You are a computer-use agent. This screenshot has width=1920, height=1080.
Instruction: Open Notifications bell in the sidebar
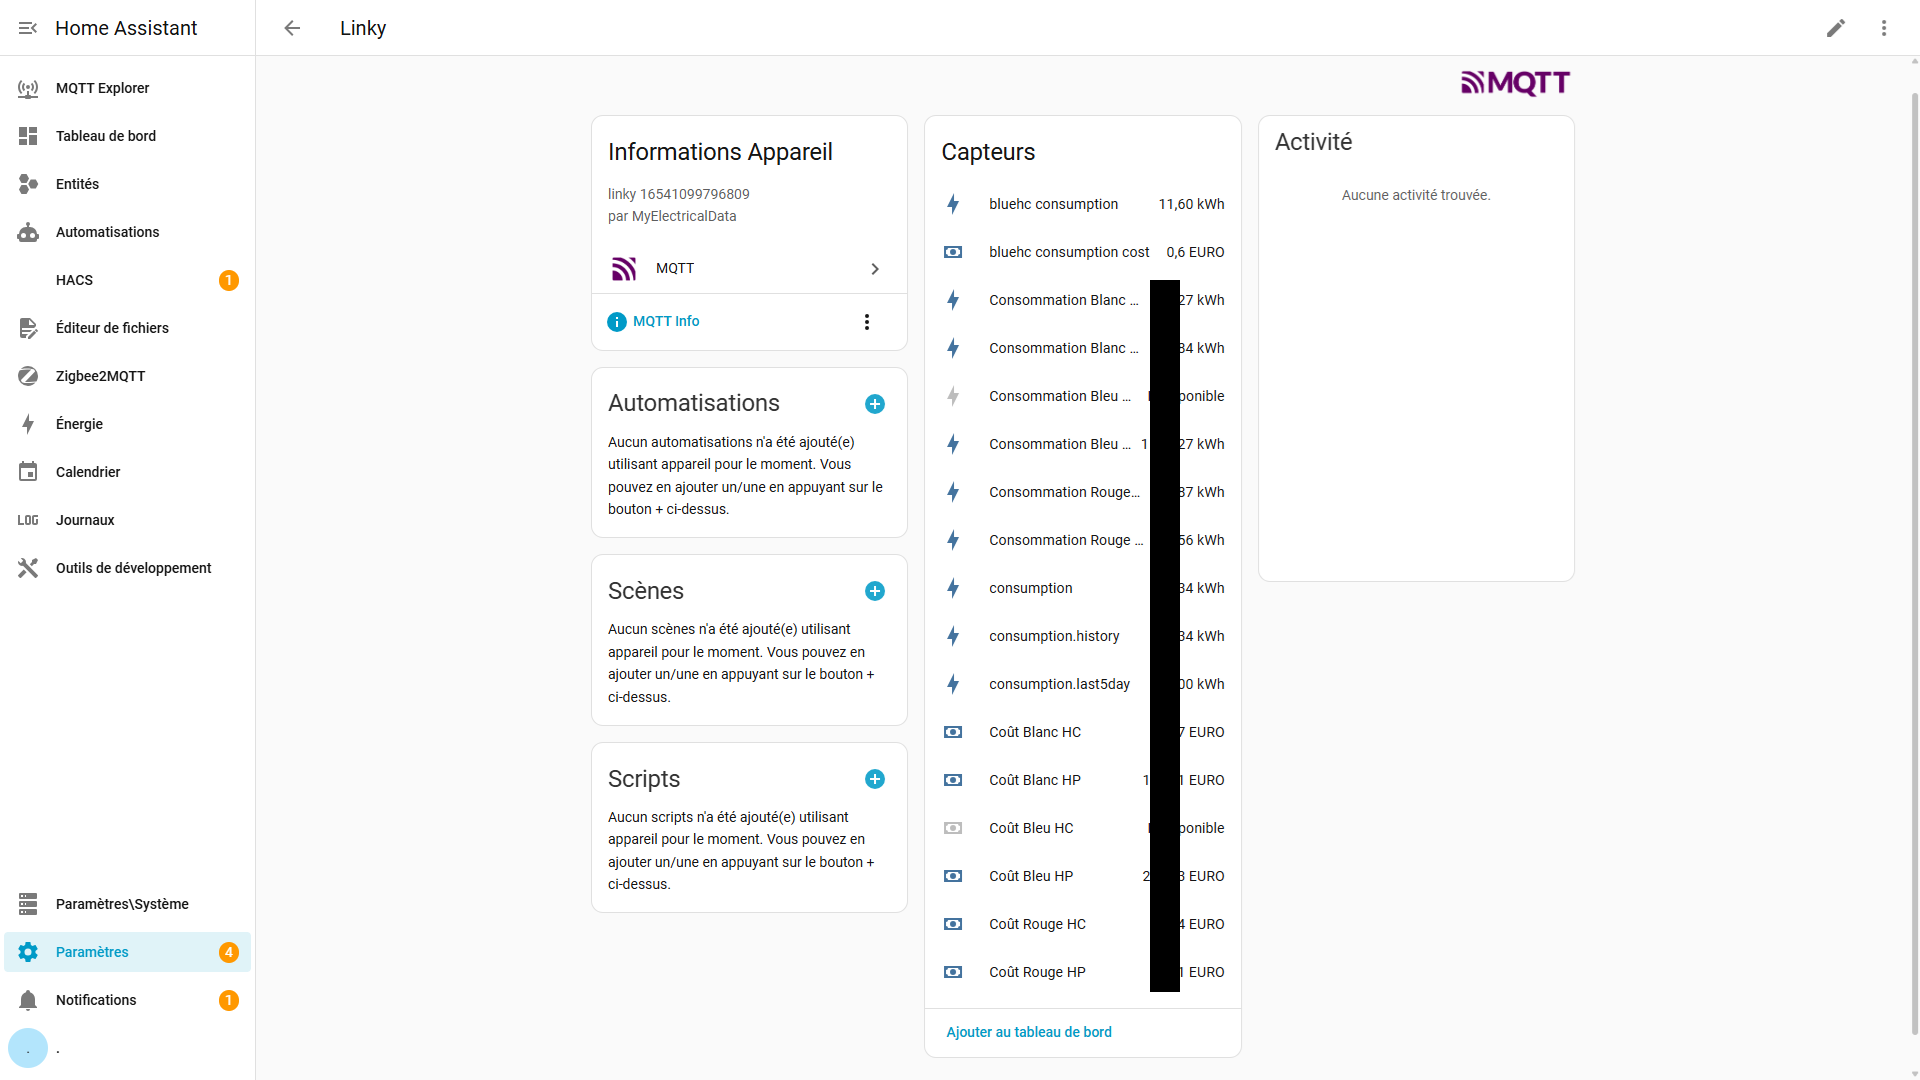96,1000
